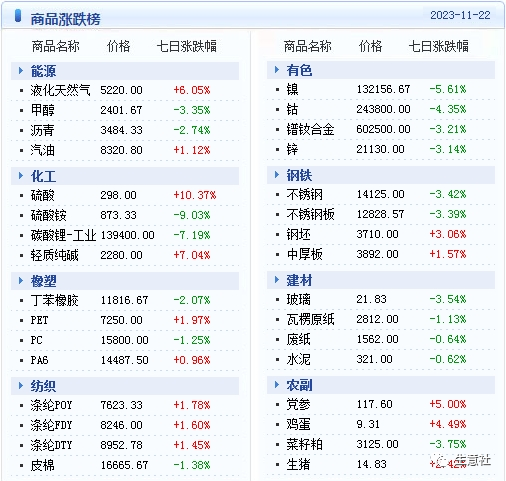506x481 pixels.
Task: Open the 锌 commodity
Action: tap(292, 149)
